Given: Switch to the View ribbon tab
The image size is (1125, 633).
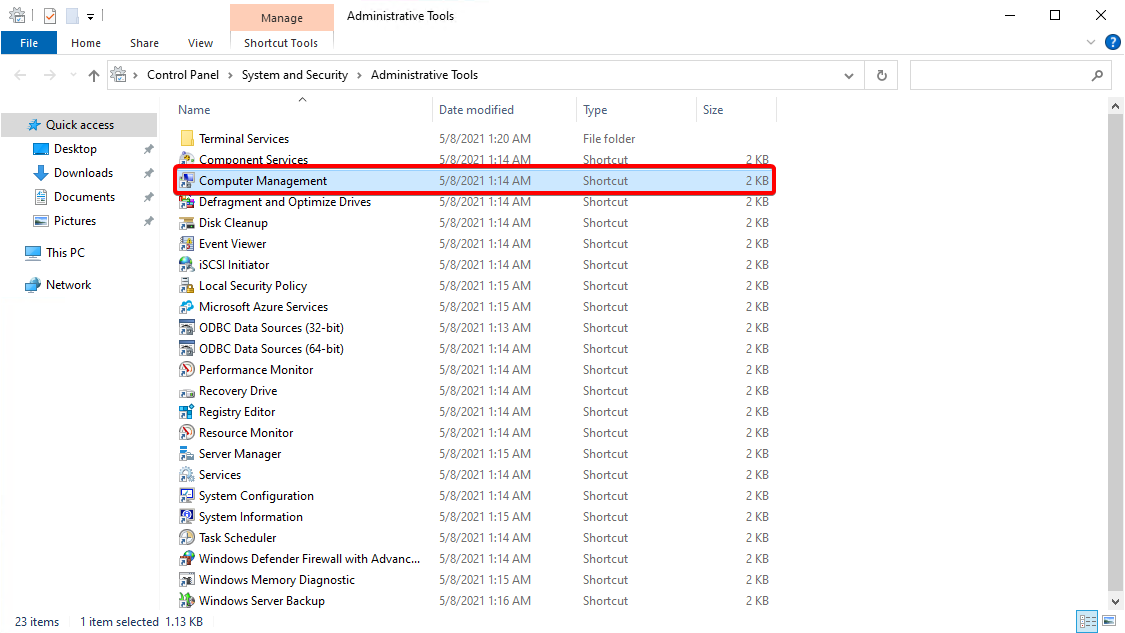Looking at the screenshot, I should tap(200, 43).
